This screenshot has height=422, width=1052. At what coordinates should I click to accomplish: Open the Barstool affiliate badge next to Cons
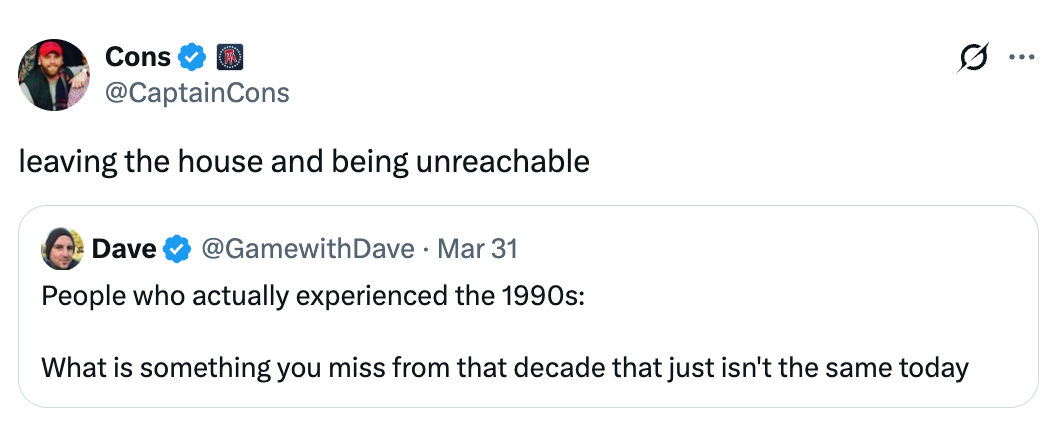[229, 58]
